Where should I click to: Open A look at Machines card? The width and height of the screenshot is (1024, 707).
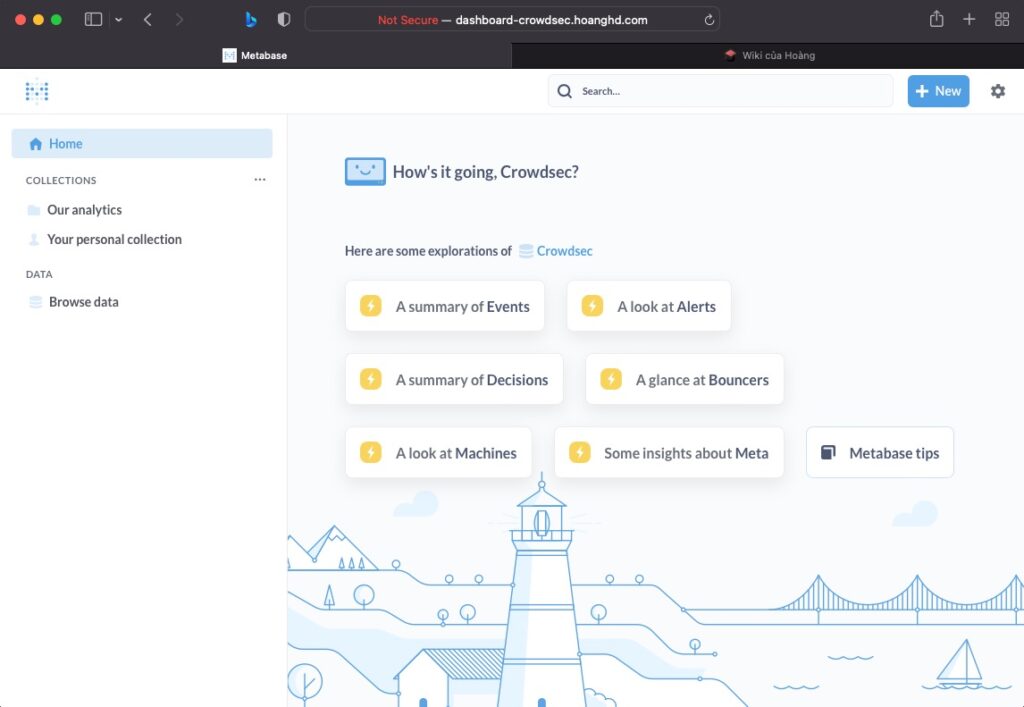tap(438, 452)
